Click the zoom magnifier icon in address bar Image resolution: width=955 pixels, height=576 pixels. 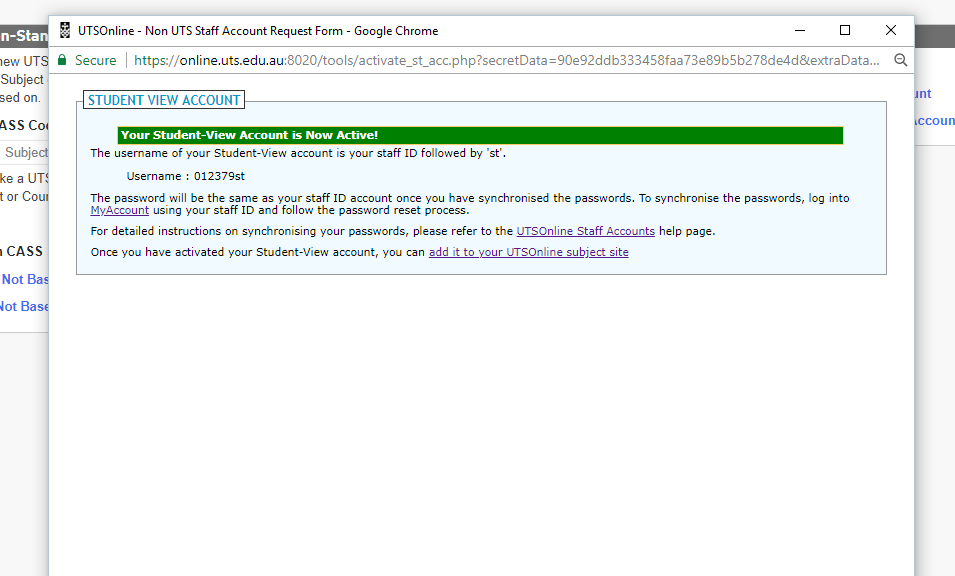(x=900, y=60)
